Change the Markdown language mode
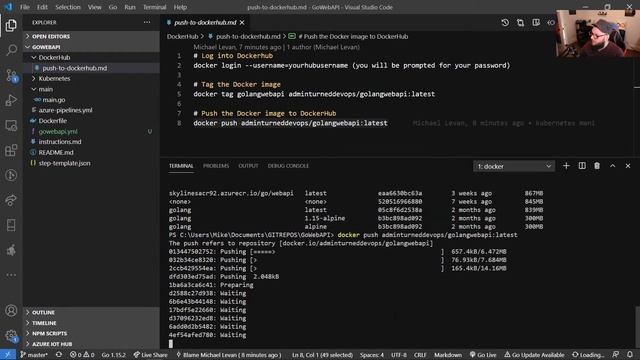 [x=448, y=355]
